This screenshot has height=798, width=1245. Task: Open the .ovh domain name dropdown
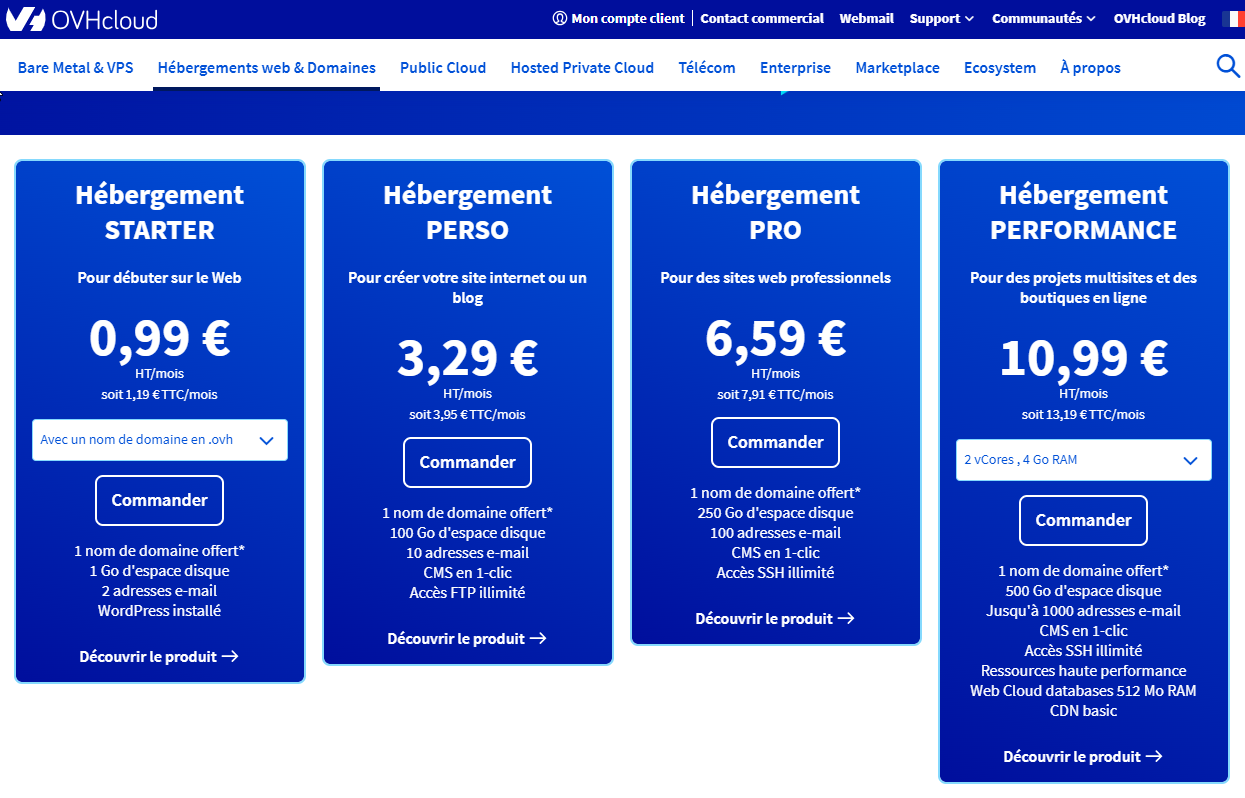click(160, 440)
